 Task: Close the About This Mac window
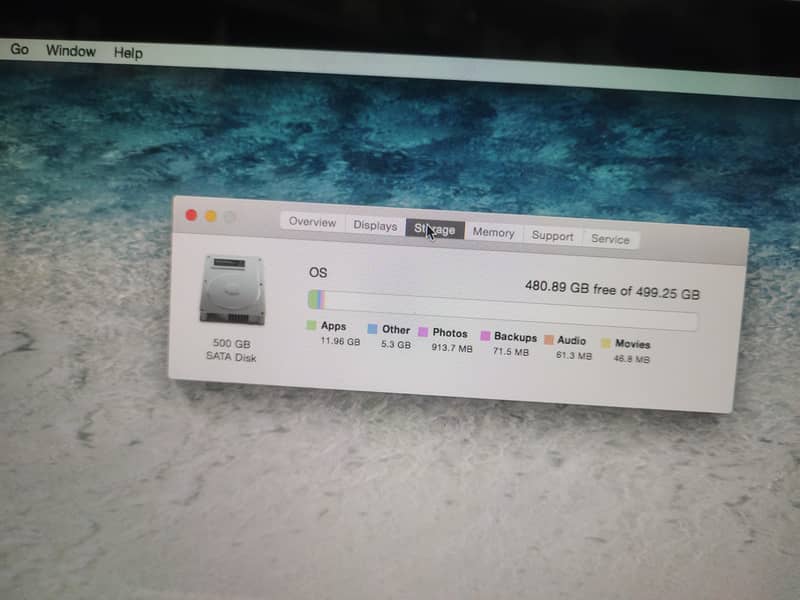[191, 215]
